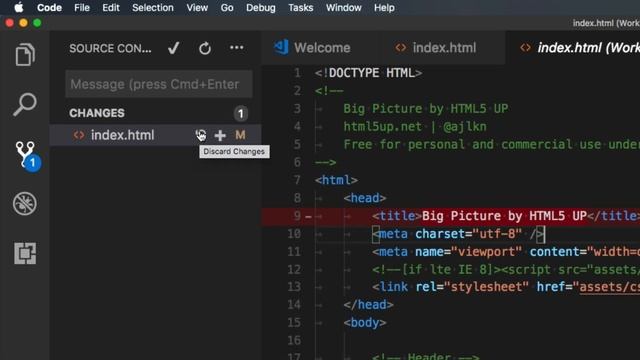Open the Selection menu
The image size is (640, 360).
tap(153, 7)
